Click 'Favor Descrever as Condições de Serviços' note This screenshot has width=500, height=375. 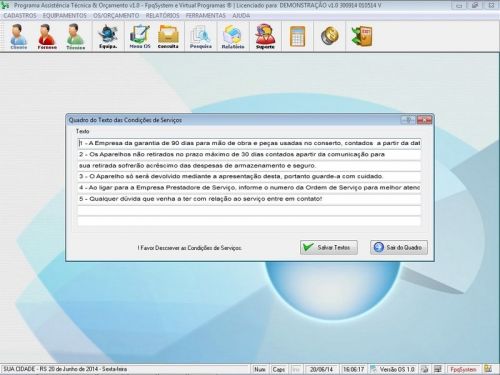pyautogui.click(x=189, y=248)
